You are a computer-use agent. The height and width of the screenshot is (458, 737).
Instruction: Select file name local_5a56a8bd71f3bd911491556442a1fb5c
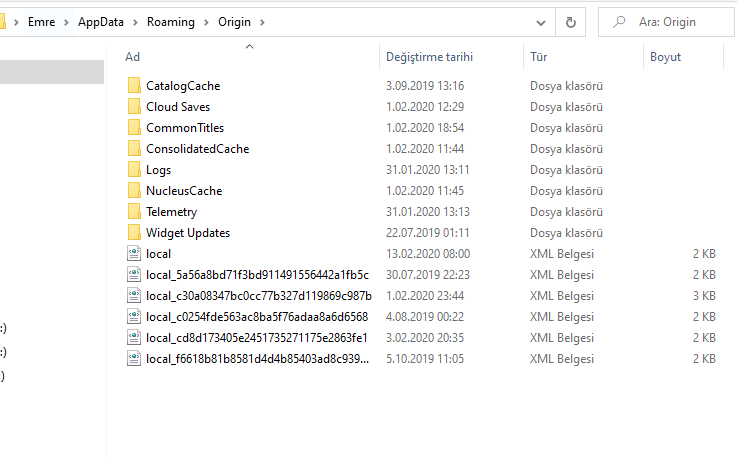(257, 275)
